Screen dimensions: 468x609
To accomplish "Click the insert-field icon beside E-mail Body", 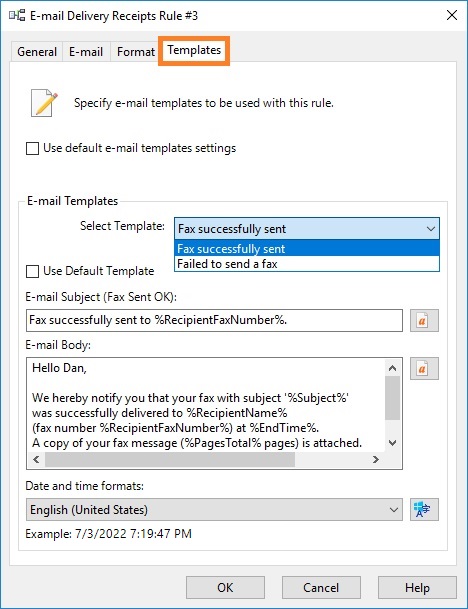I will pyautogui.click(x=424, y=368).
